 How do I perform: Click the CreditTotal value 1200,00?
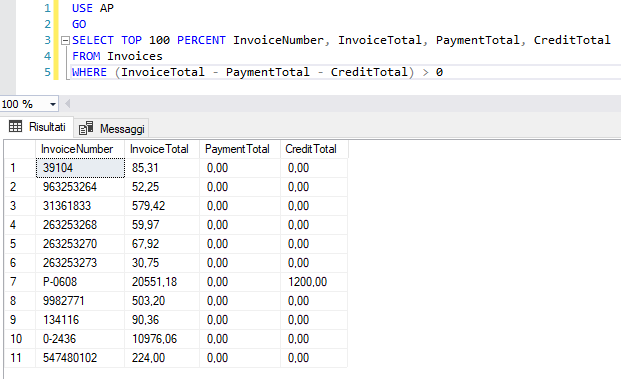[314, 282]
